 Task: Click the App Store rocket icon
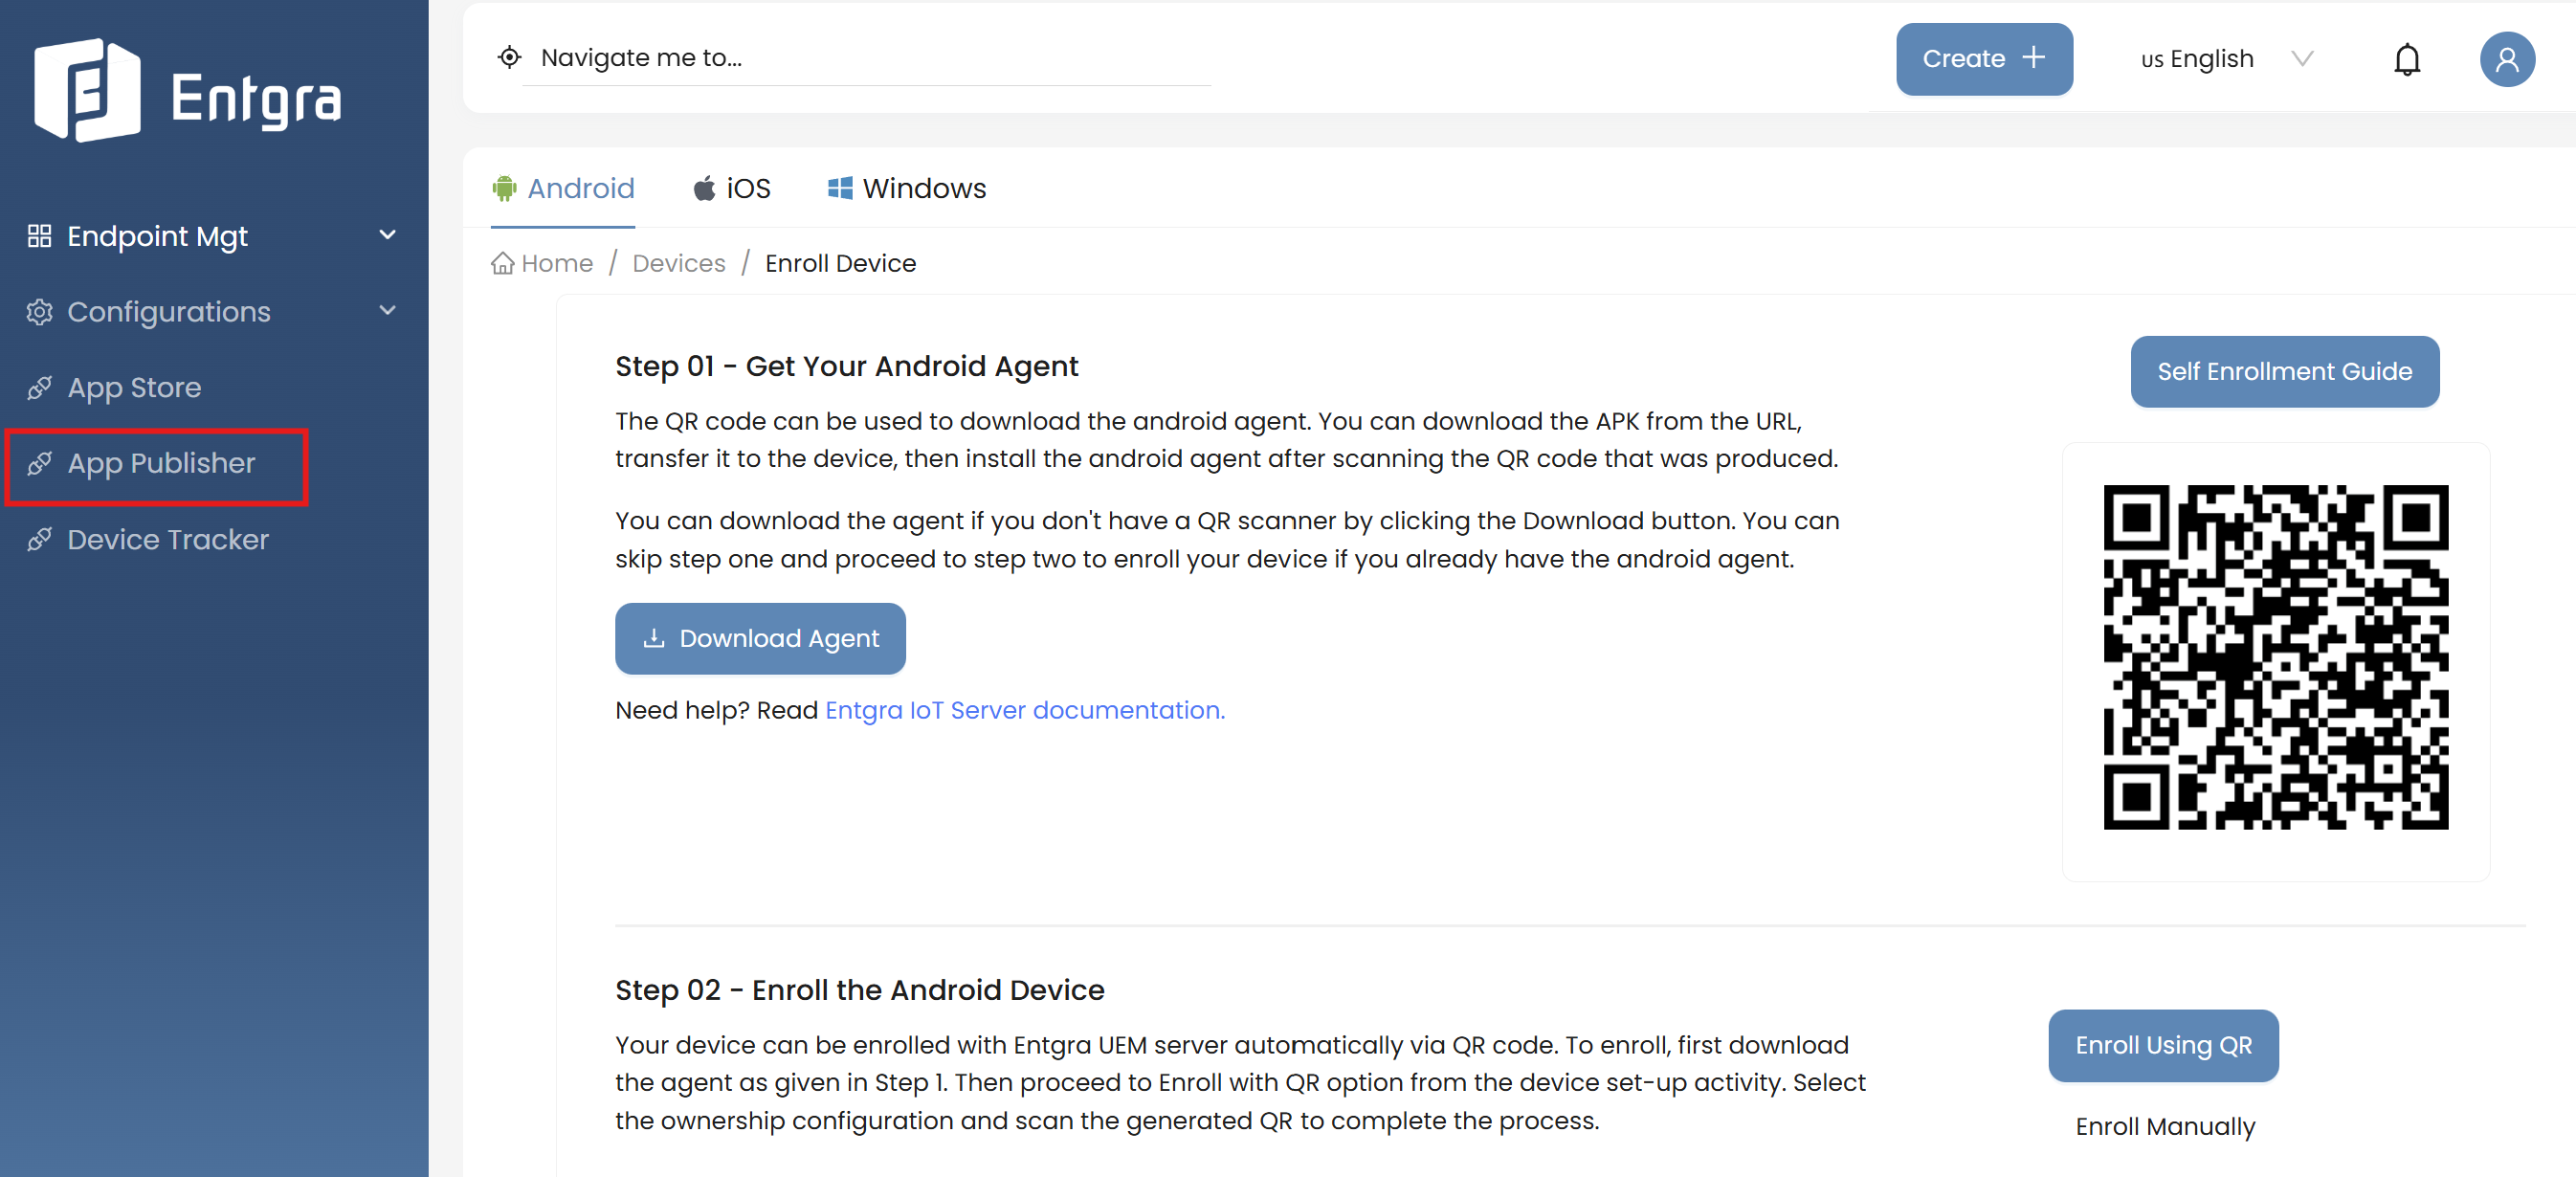pos(39,388)
